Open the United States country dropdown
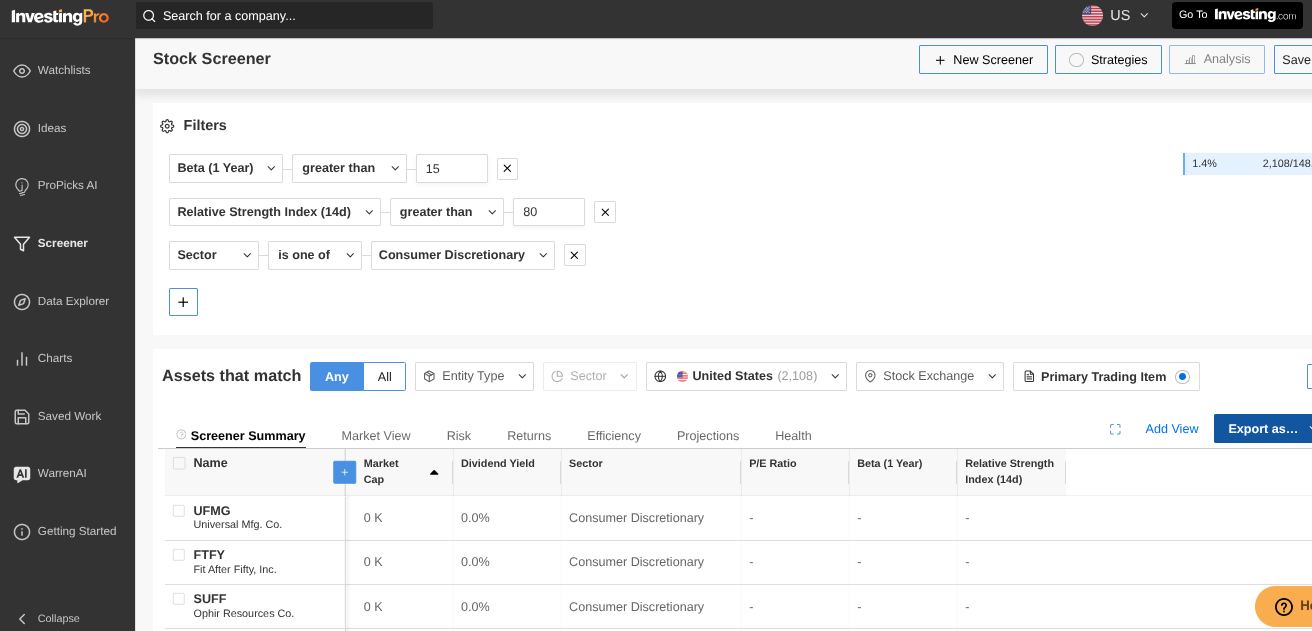Screen dimensions: 1312x631 click(746, 376)
